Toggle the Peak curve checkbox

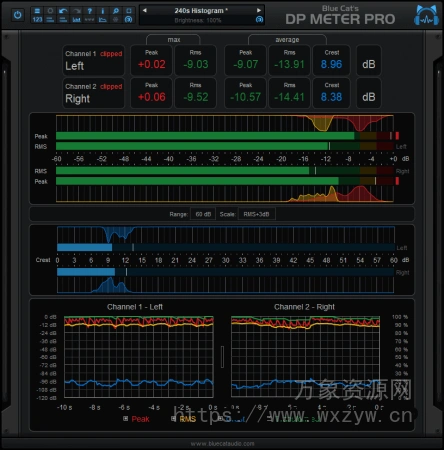(x=125, y=418)
